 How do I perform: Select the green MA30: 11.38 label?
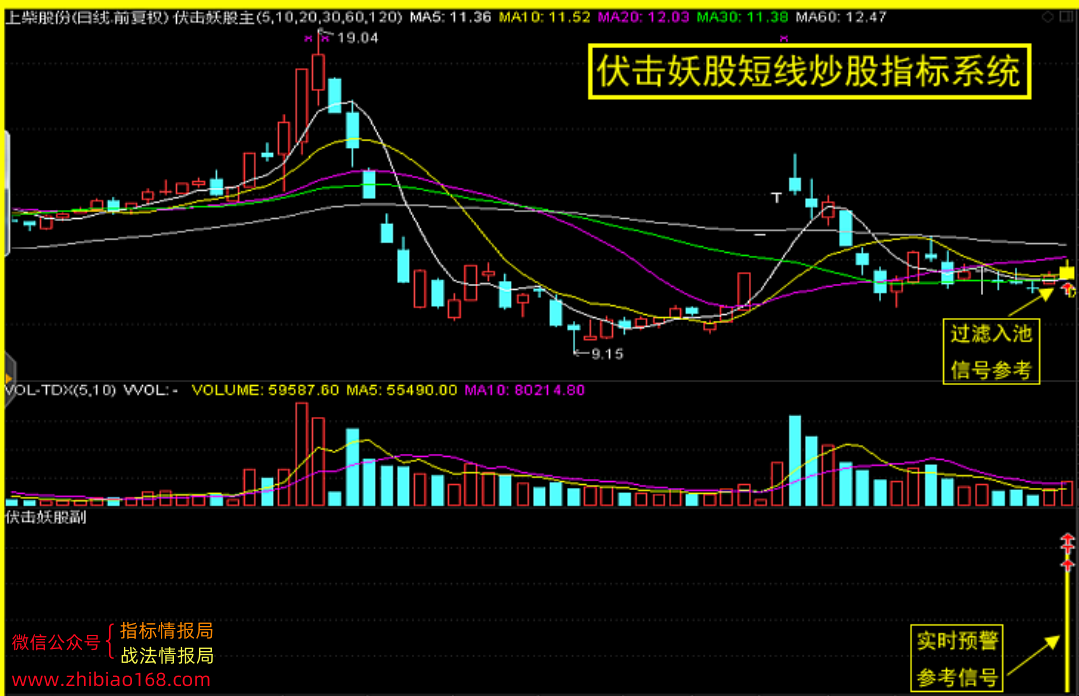point(742,17)
